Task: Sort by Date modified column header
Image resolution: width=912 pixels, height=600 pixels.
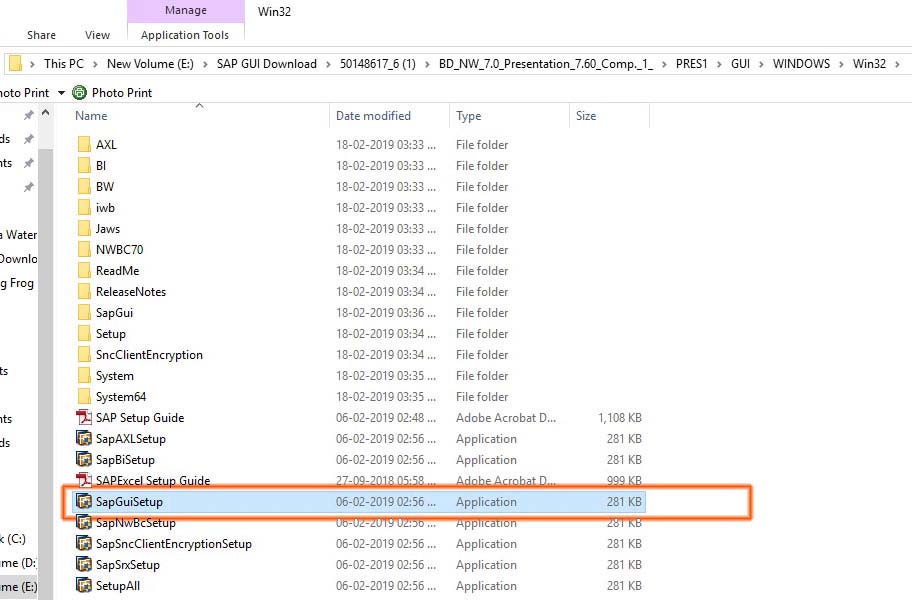Action: [x=373, y=116]
